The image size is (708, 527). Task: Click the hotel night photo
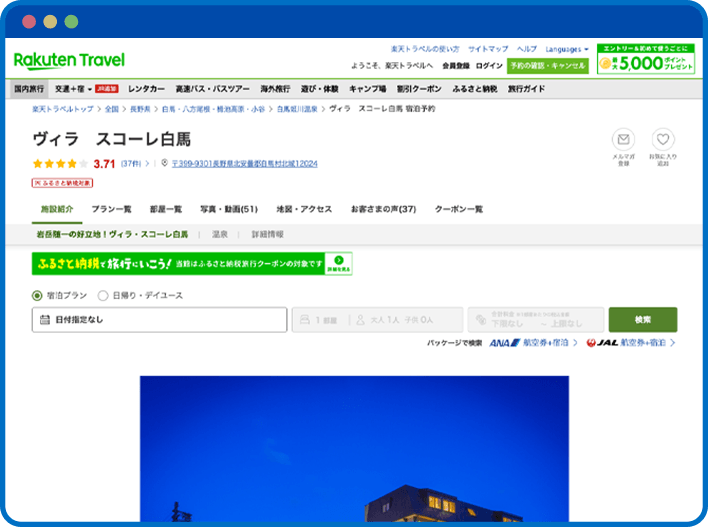[x=354, y=448]
